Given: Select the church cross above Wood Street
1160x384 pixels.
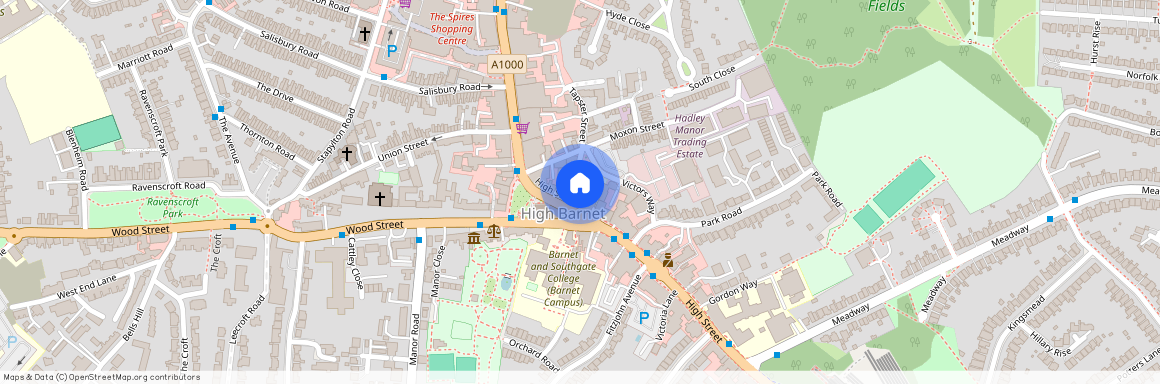Looking at the screenshot, I should [x=380, y=198].
